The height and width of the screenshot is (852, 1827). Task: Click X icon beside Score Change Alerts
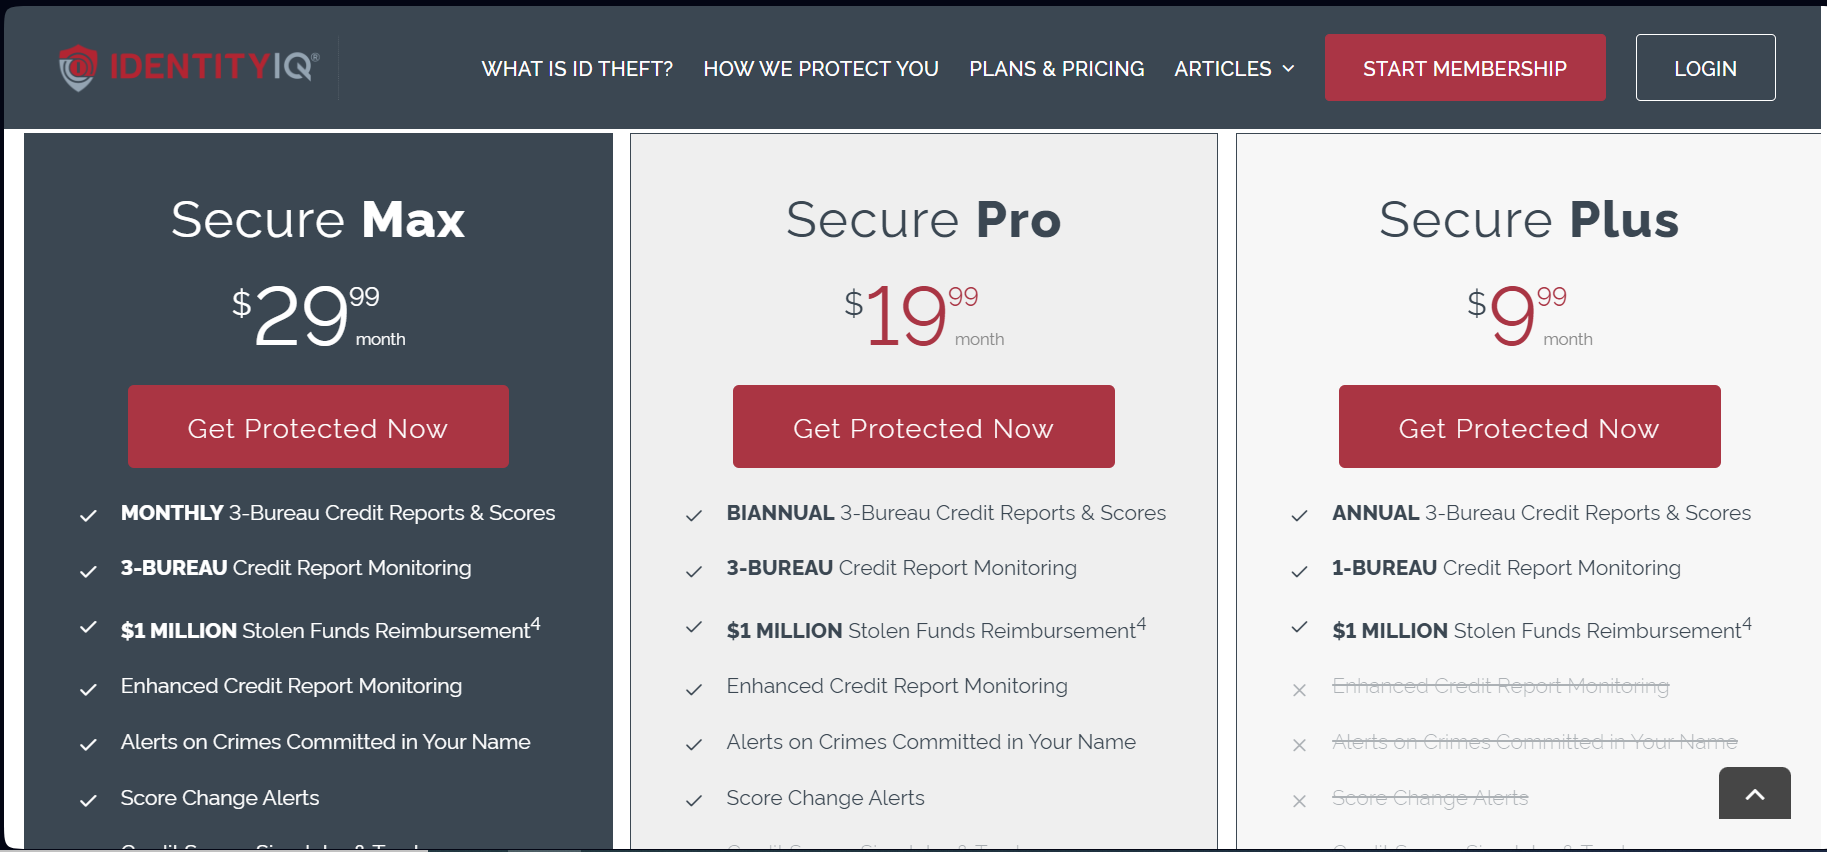click(x=1299, y=801)
